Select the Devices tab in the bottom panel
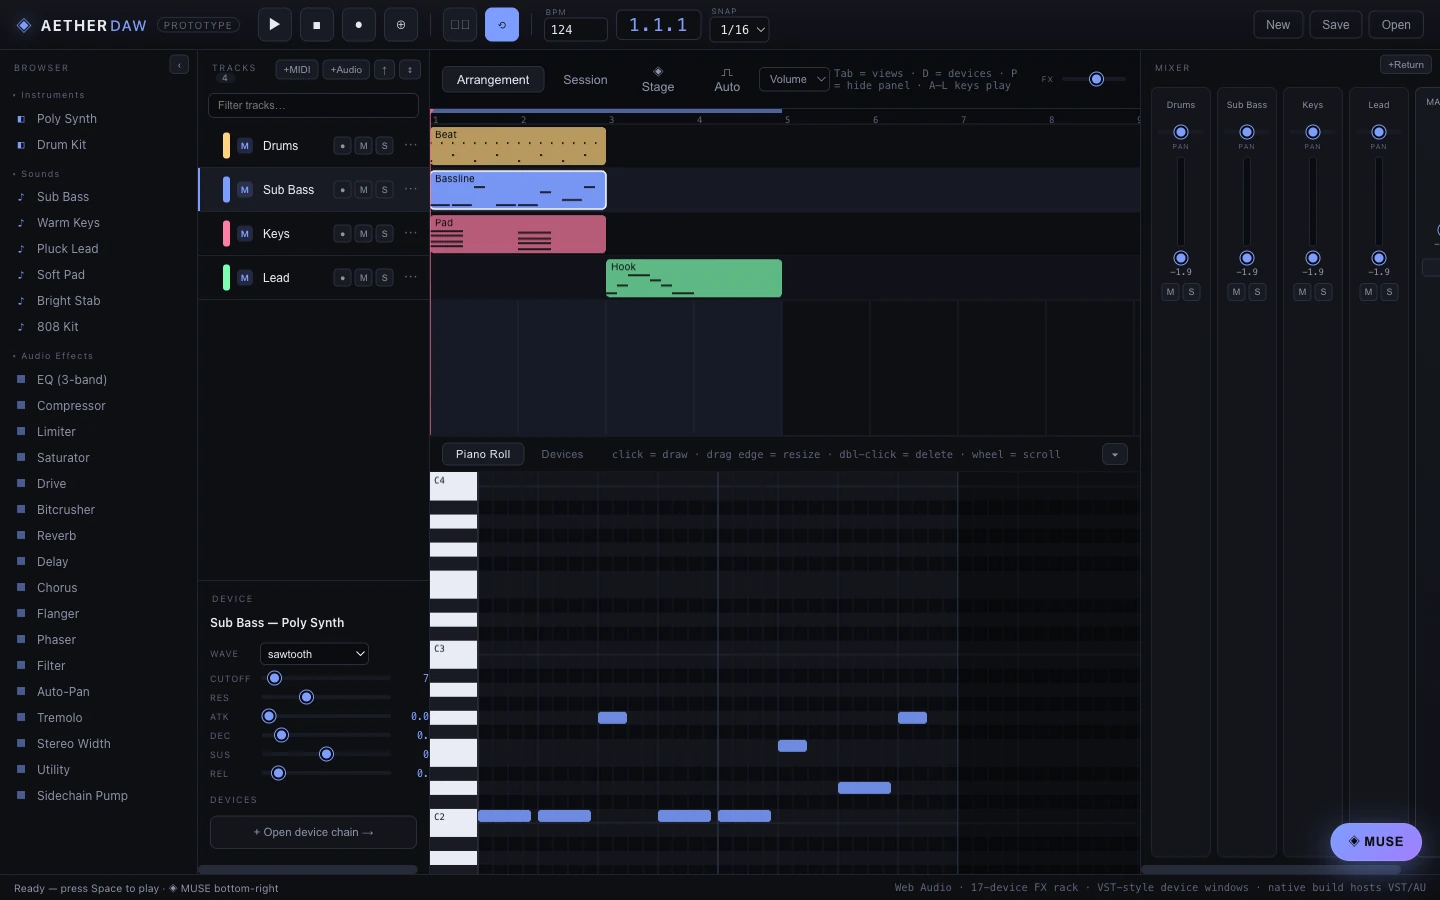Screen dimensions: 1440x900 pyautogui.click(x=562, y=454)
